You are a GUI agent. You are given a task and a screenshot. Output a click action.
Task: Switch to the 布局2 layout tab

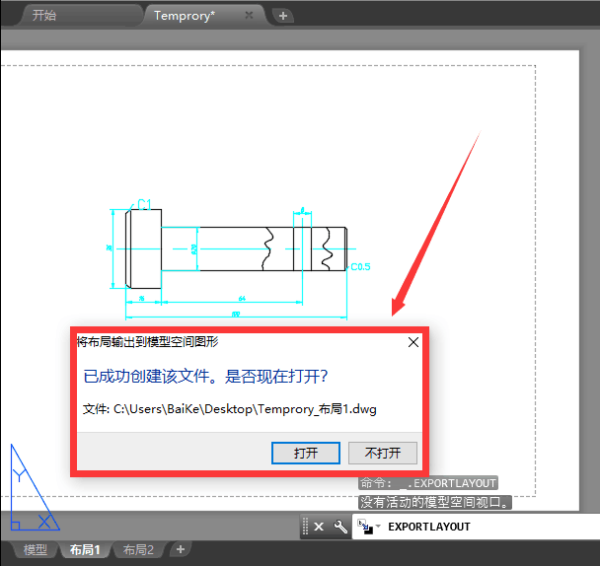138,550
